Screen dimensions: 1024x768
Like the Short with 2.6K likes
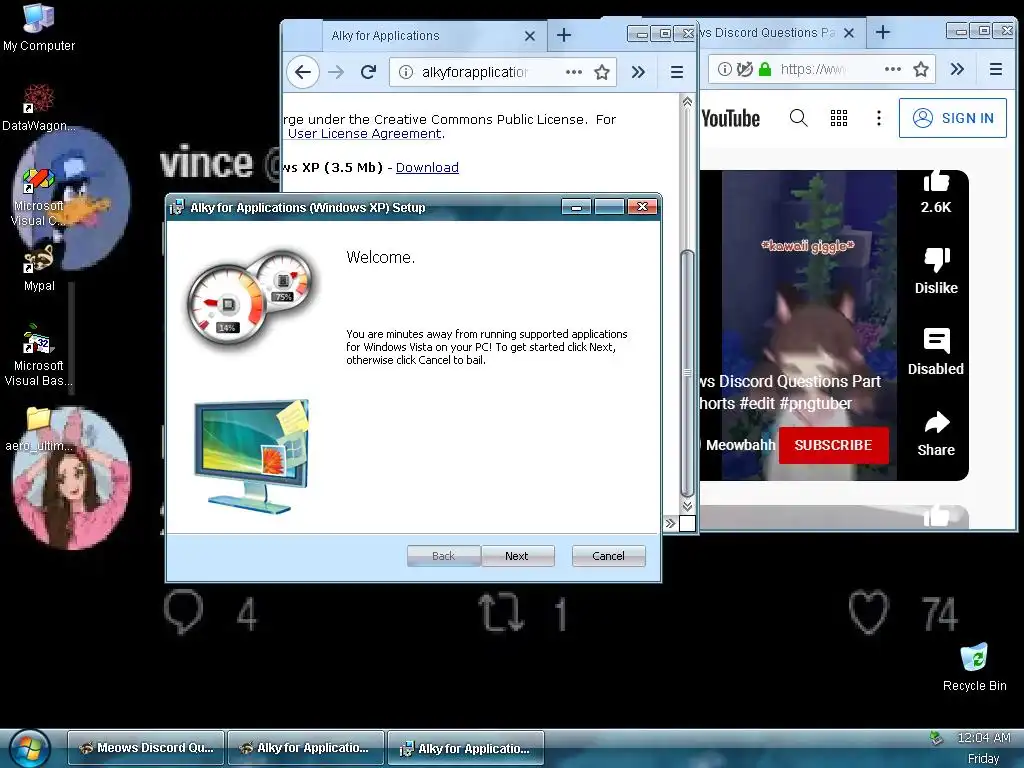point(936,191)
